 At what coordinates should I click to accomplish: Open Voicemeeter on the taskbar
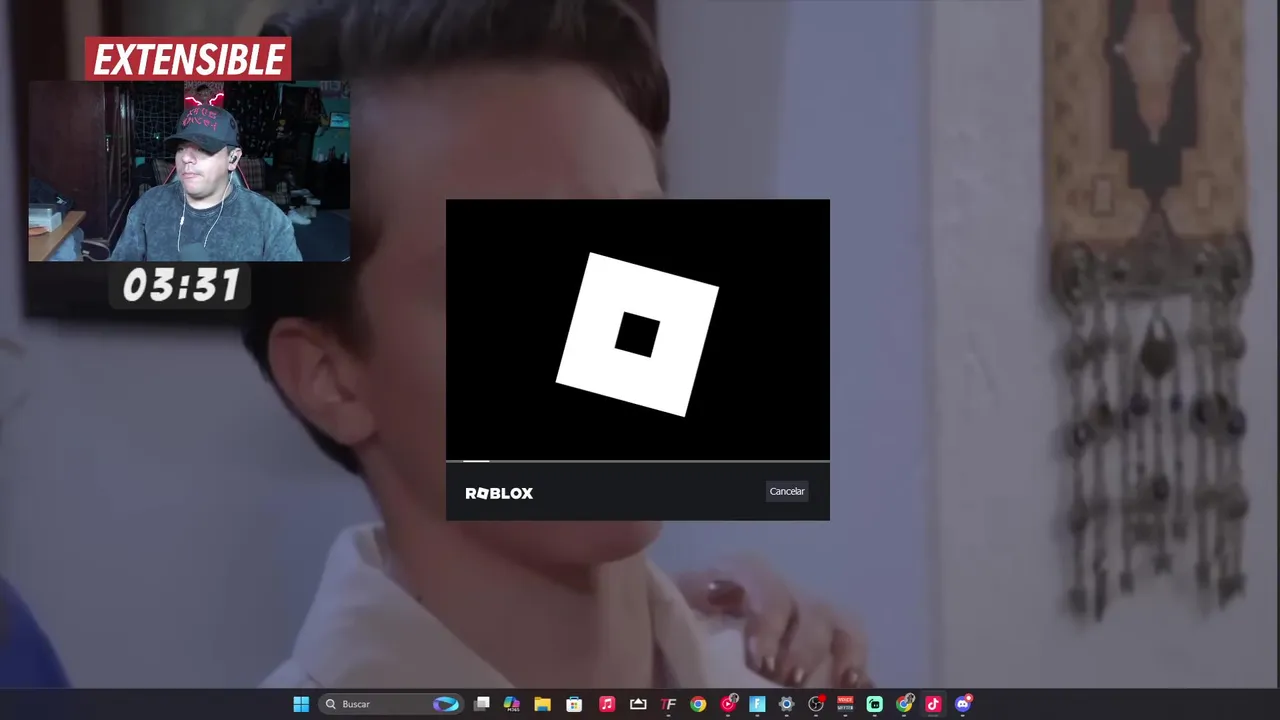845,704
